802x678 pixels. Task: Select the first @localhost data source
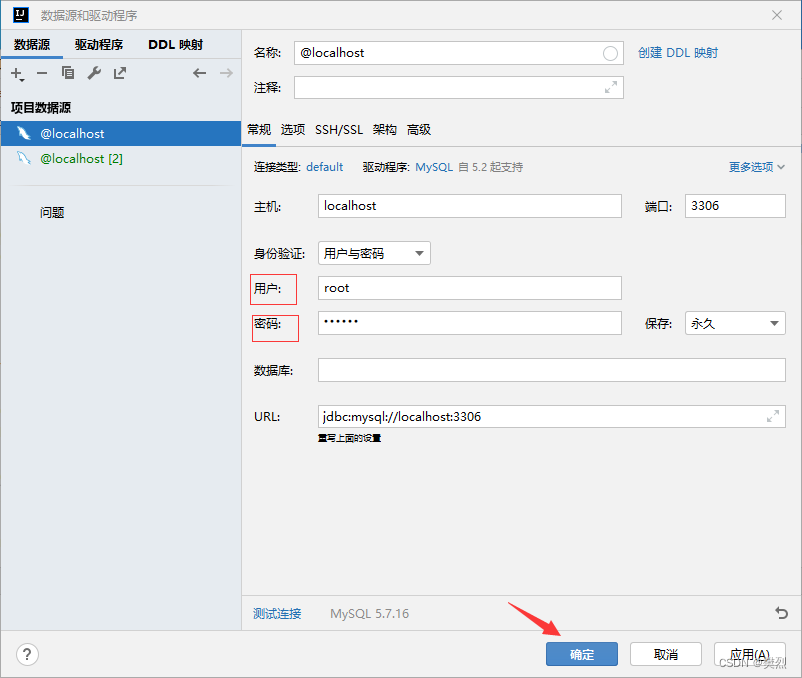[x=121, y=133]
